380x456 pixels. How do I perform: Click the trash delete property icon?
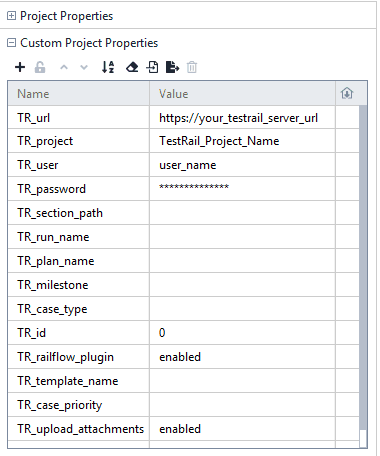click(x=192, y=67)
